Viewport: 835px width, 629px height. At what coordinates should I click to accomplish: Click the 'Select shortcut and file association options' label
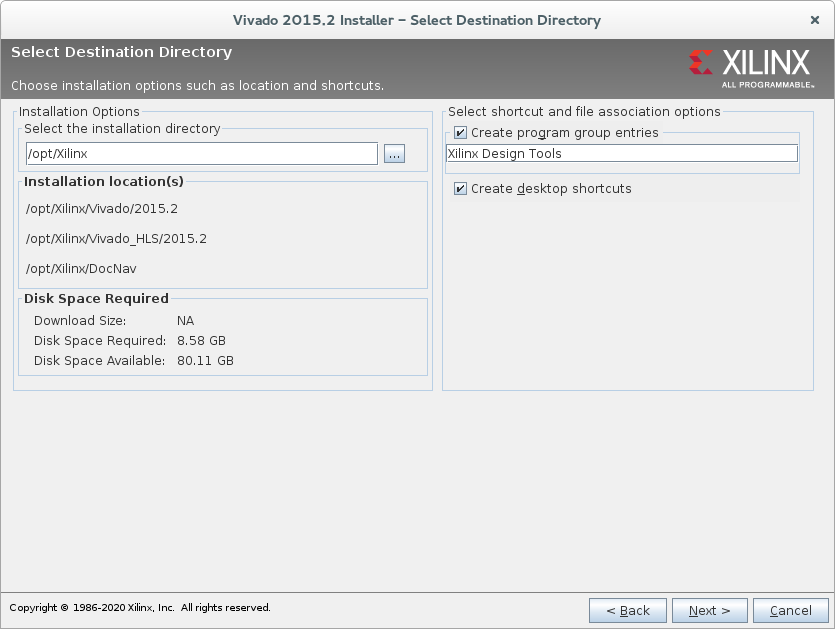click(584, 112)
